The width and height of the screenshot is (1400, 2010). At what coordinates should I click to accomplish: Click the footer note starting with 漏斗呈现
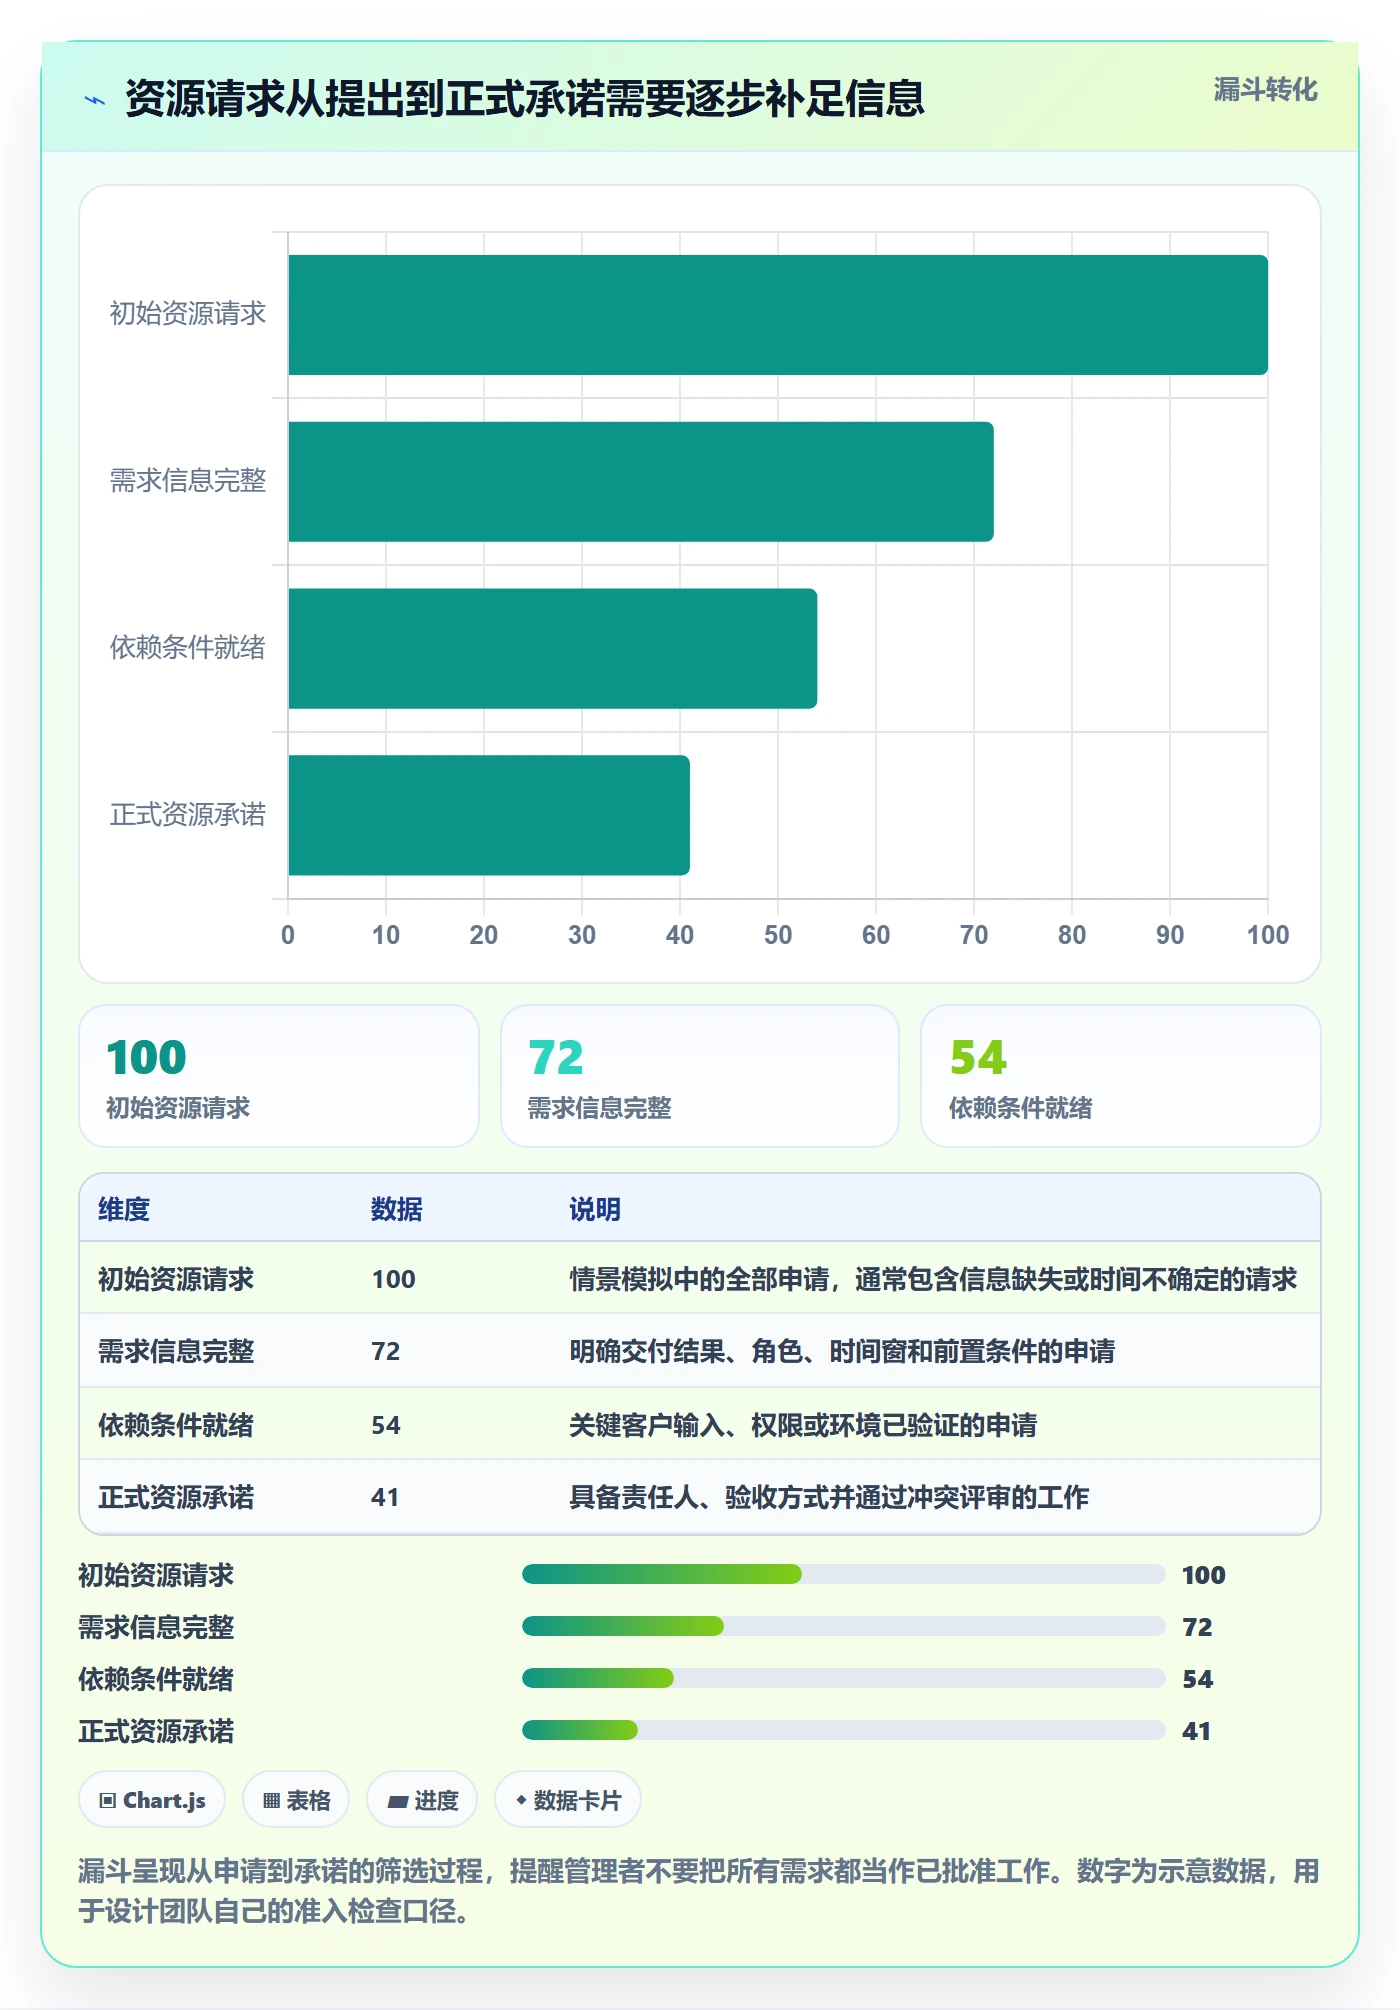[x=700, y=1891]
